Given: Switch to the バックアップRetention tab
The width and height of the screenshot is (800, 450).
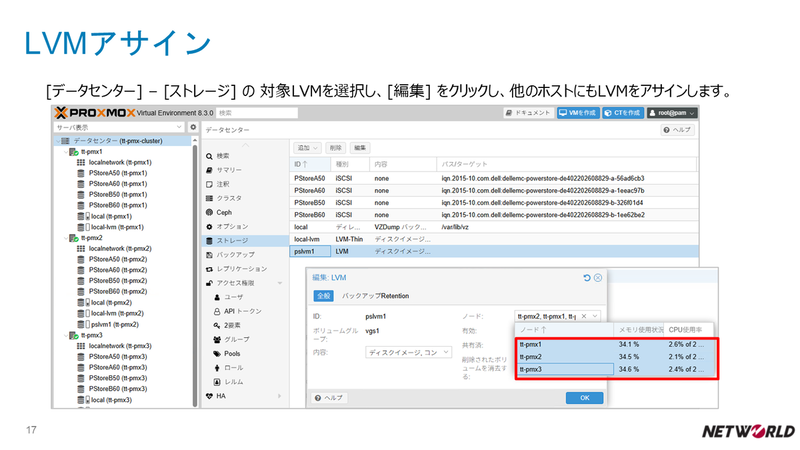Looking at the screenshot, I should tap(376, 296).
